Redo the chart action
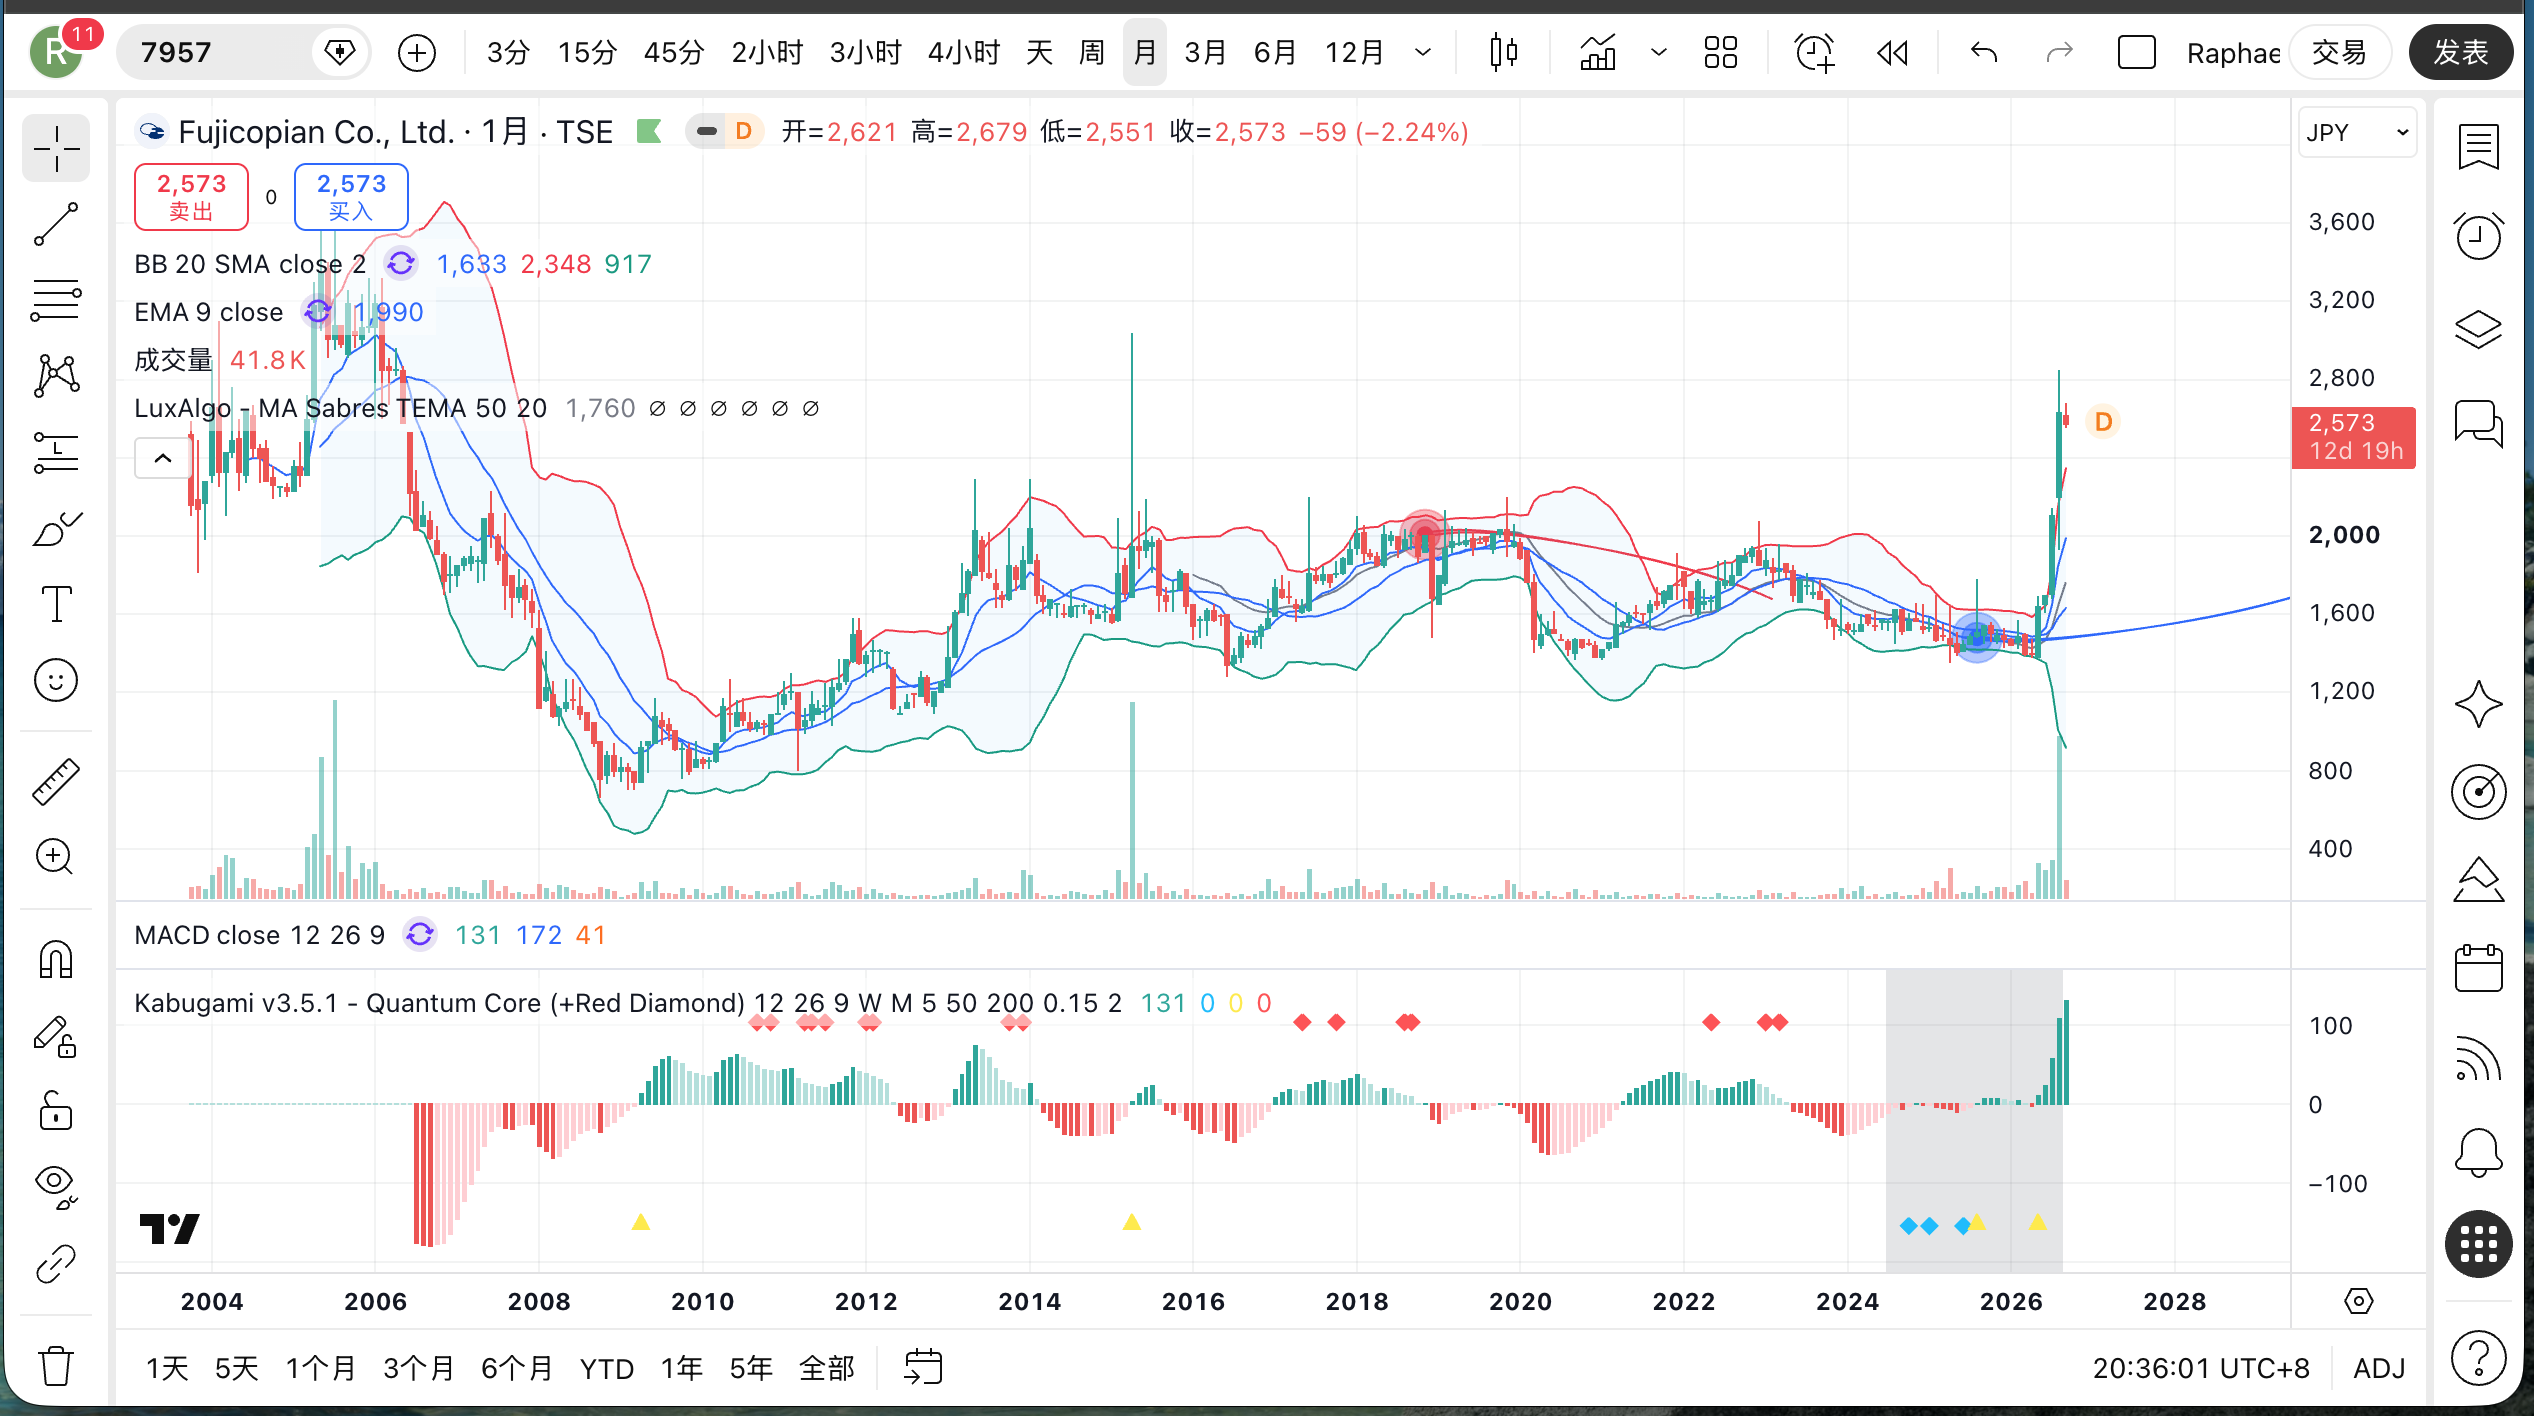This screenshot has height=1416, width=2534. click(x=2060, y=52)
